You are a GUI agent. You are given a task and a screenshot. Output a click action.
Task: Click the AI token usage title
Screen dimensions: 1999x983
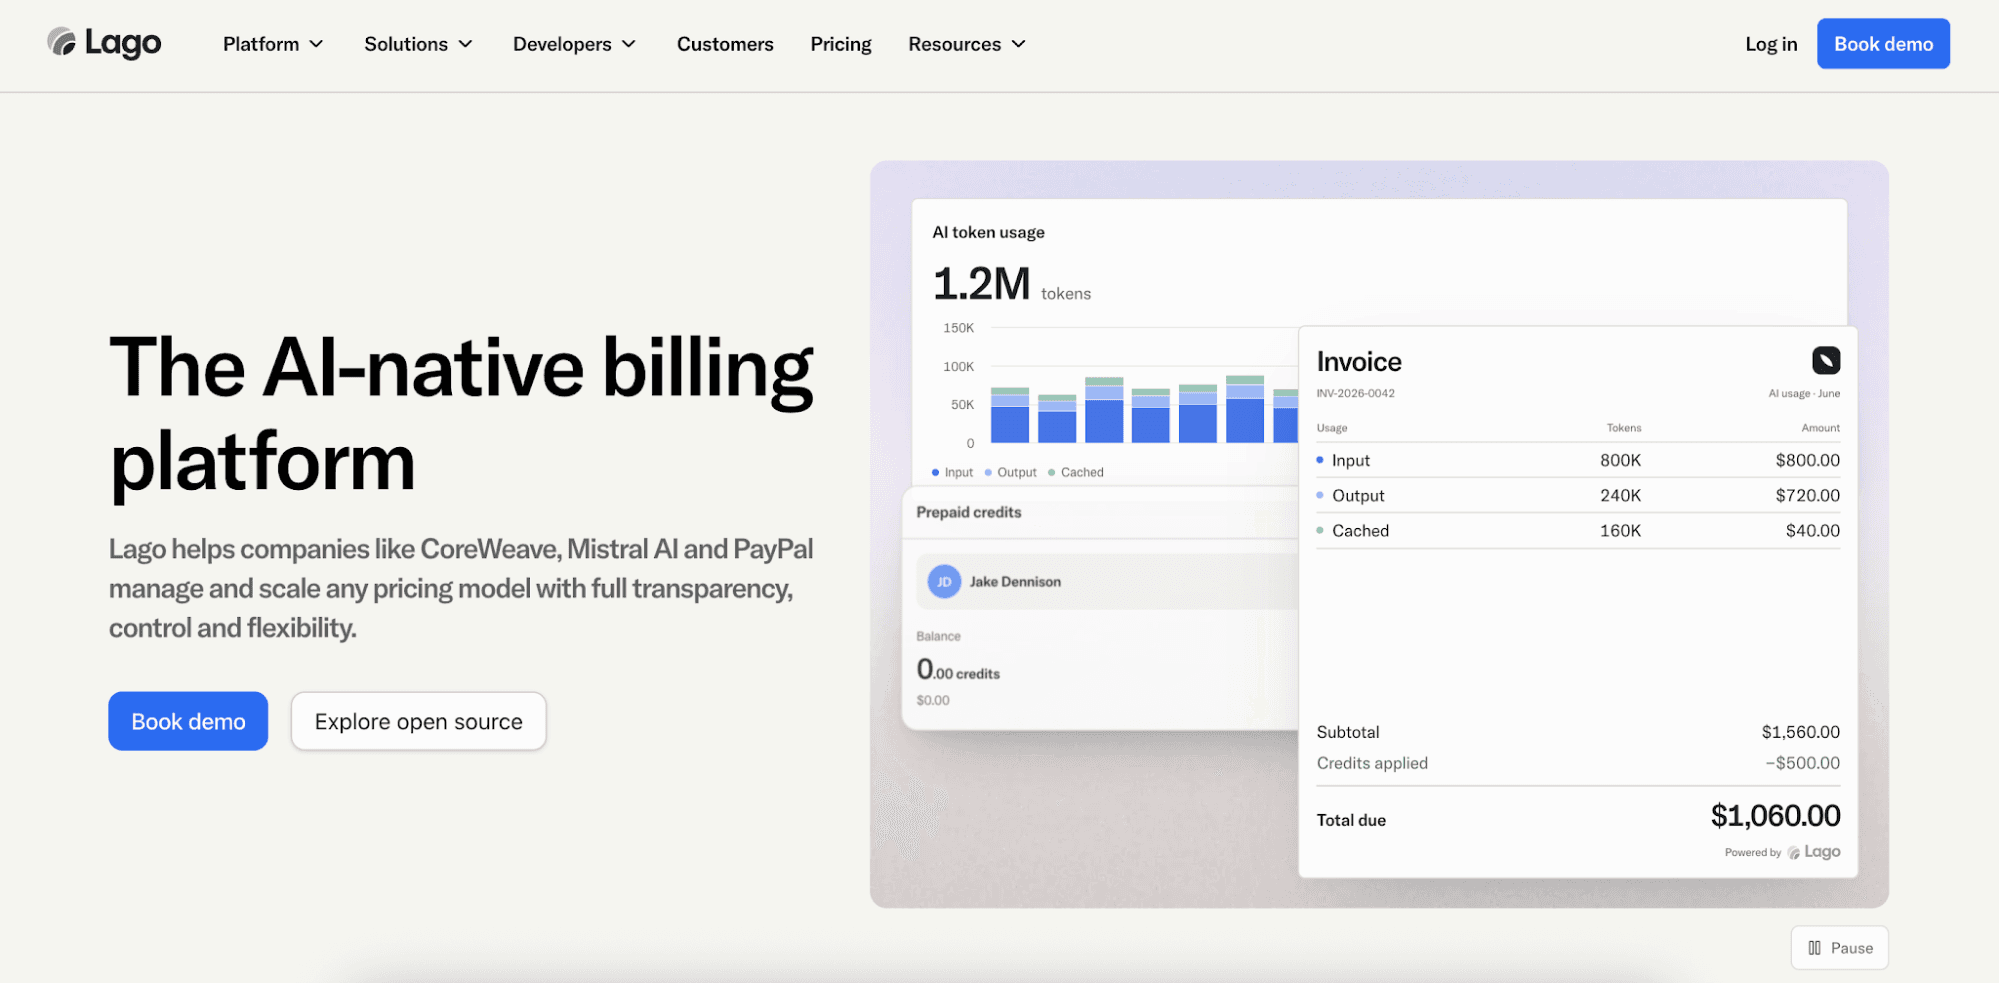pyautogui.click(x=988, y=232)
